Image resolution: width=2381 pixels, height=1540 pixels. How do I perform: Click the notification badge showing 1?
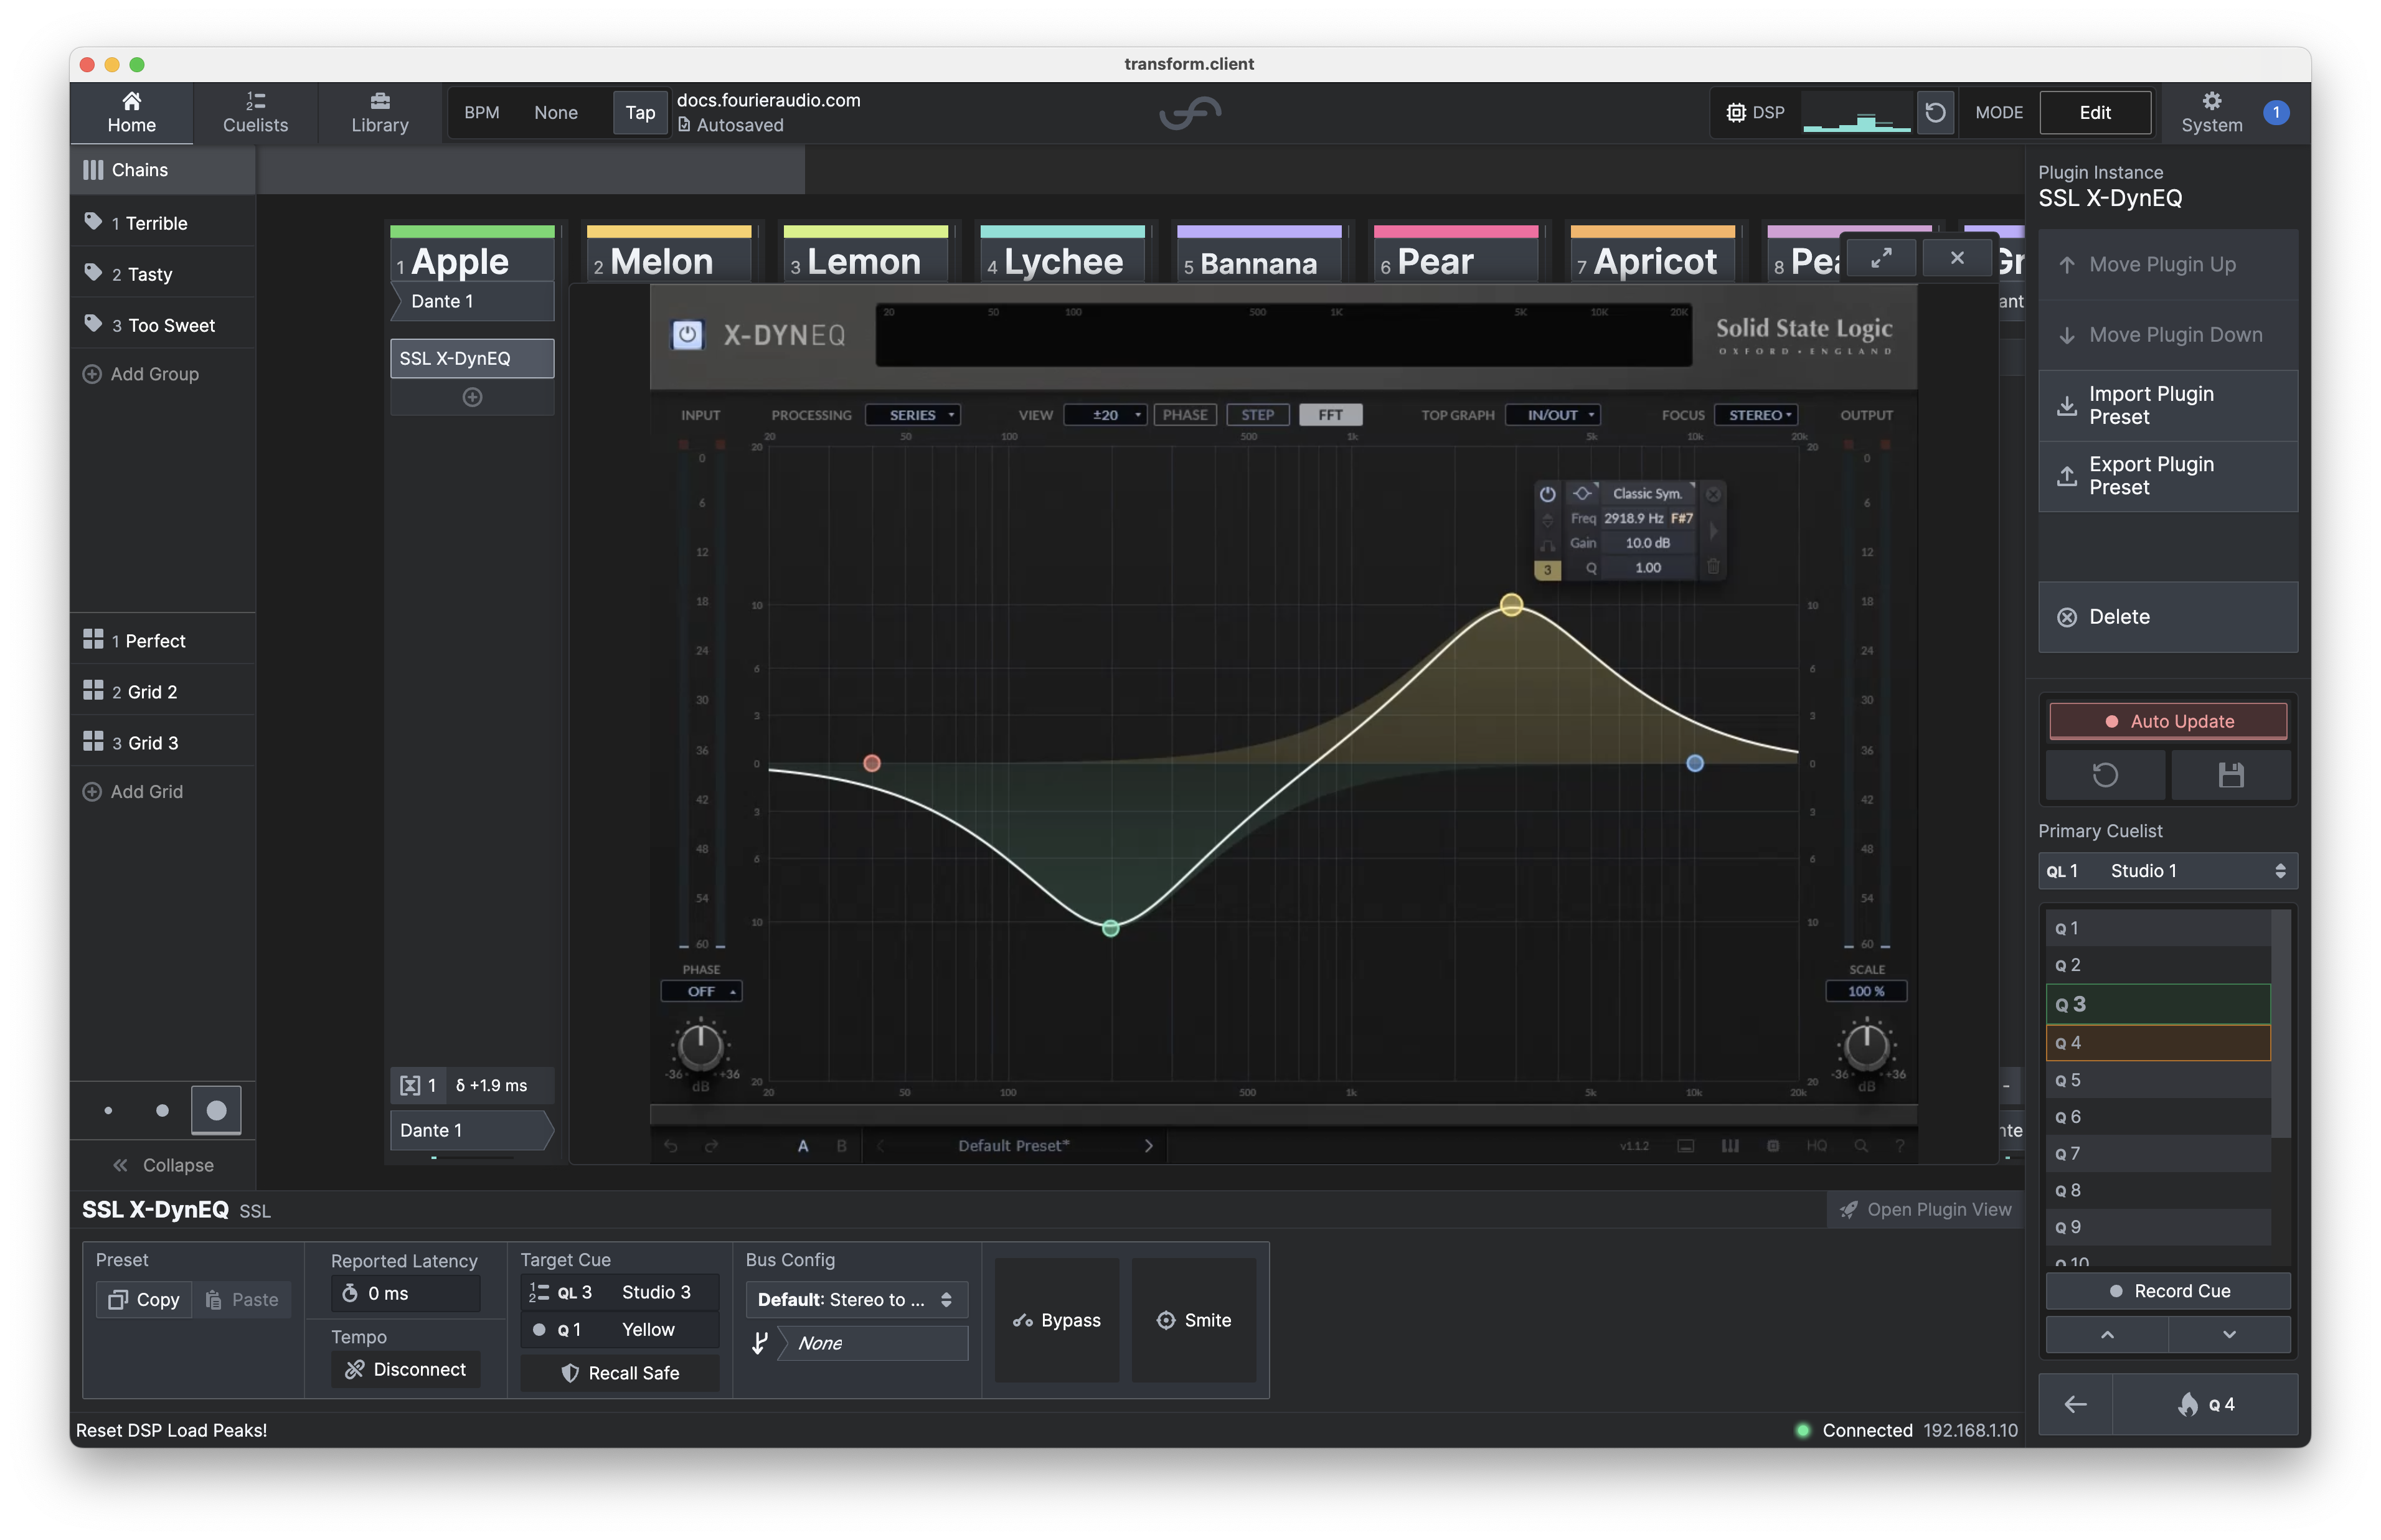click(x=2275, y=112)
